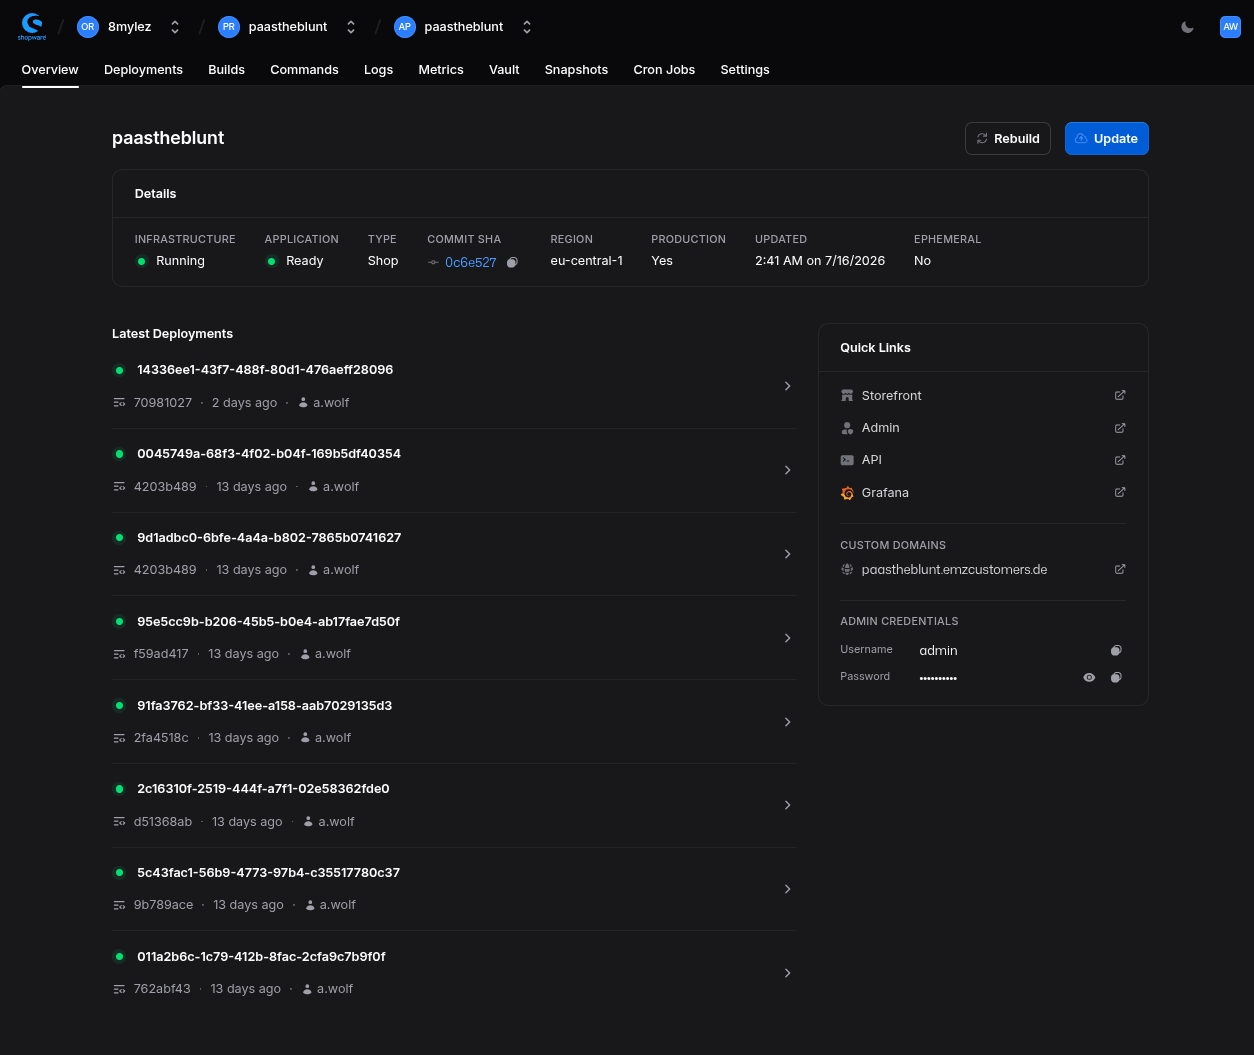Click the Rebuild button
Image resolution: width=1254 pixels, height=1055 pixels.
[x=1008, y=138]
